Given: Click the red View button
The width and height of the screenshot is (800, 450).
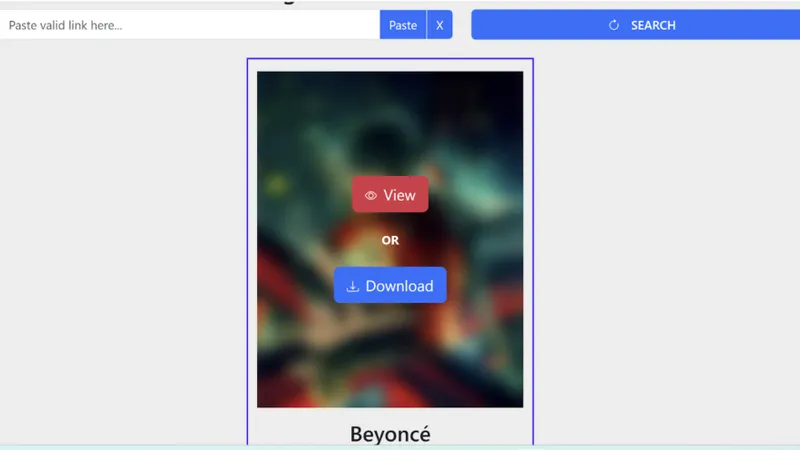Looking at the screenshot, I should 390,194.
